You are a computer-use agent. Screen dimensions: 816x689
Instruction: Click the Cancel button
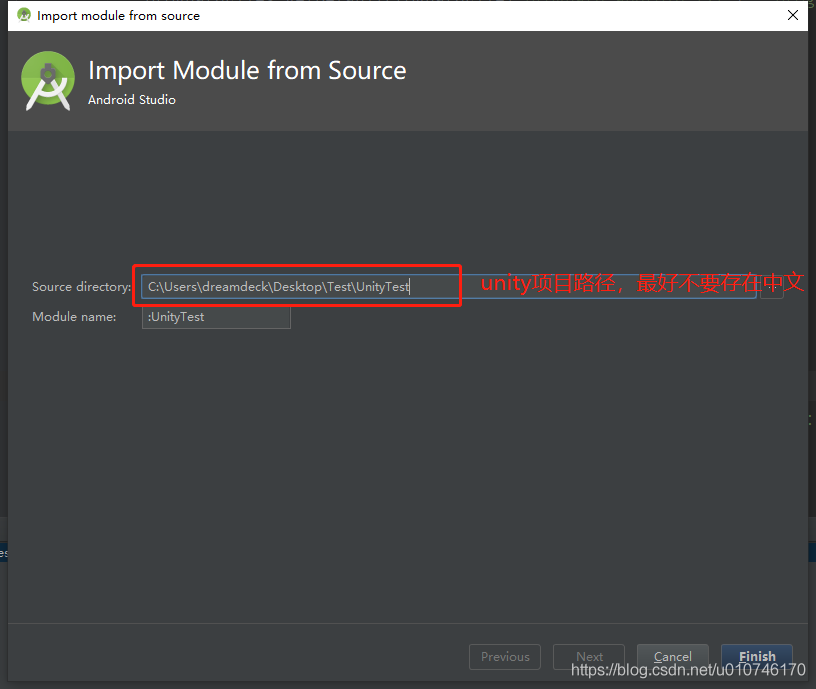pos(672,656)
